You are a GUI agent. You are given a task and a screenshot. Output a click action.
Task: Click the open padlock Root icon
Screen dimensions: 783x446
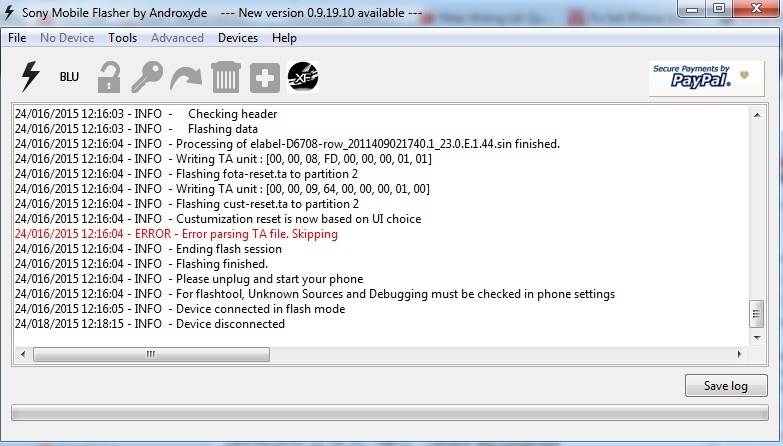pyautogui.click(x=108, y=77)
